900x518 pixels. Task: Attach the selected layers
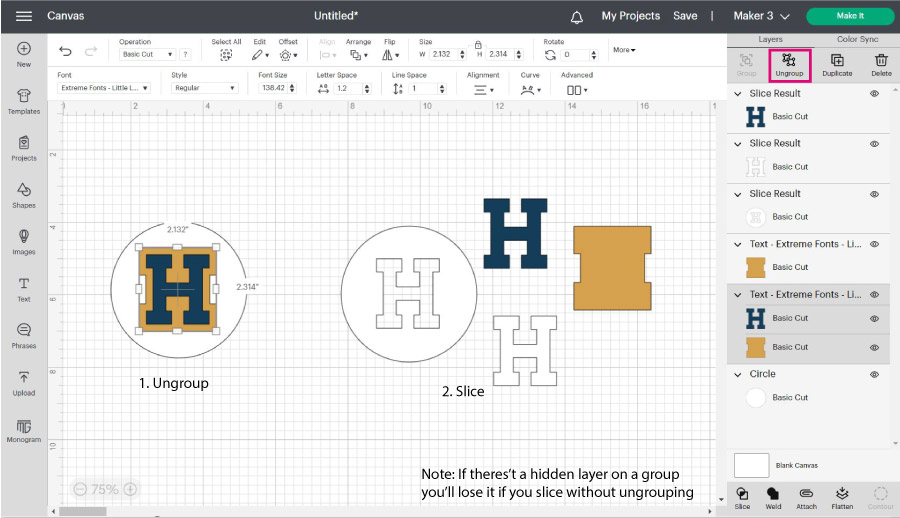coord(806,498)
